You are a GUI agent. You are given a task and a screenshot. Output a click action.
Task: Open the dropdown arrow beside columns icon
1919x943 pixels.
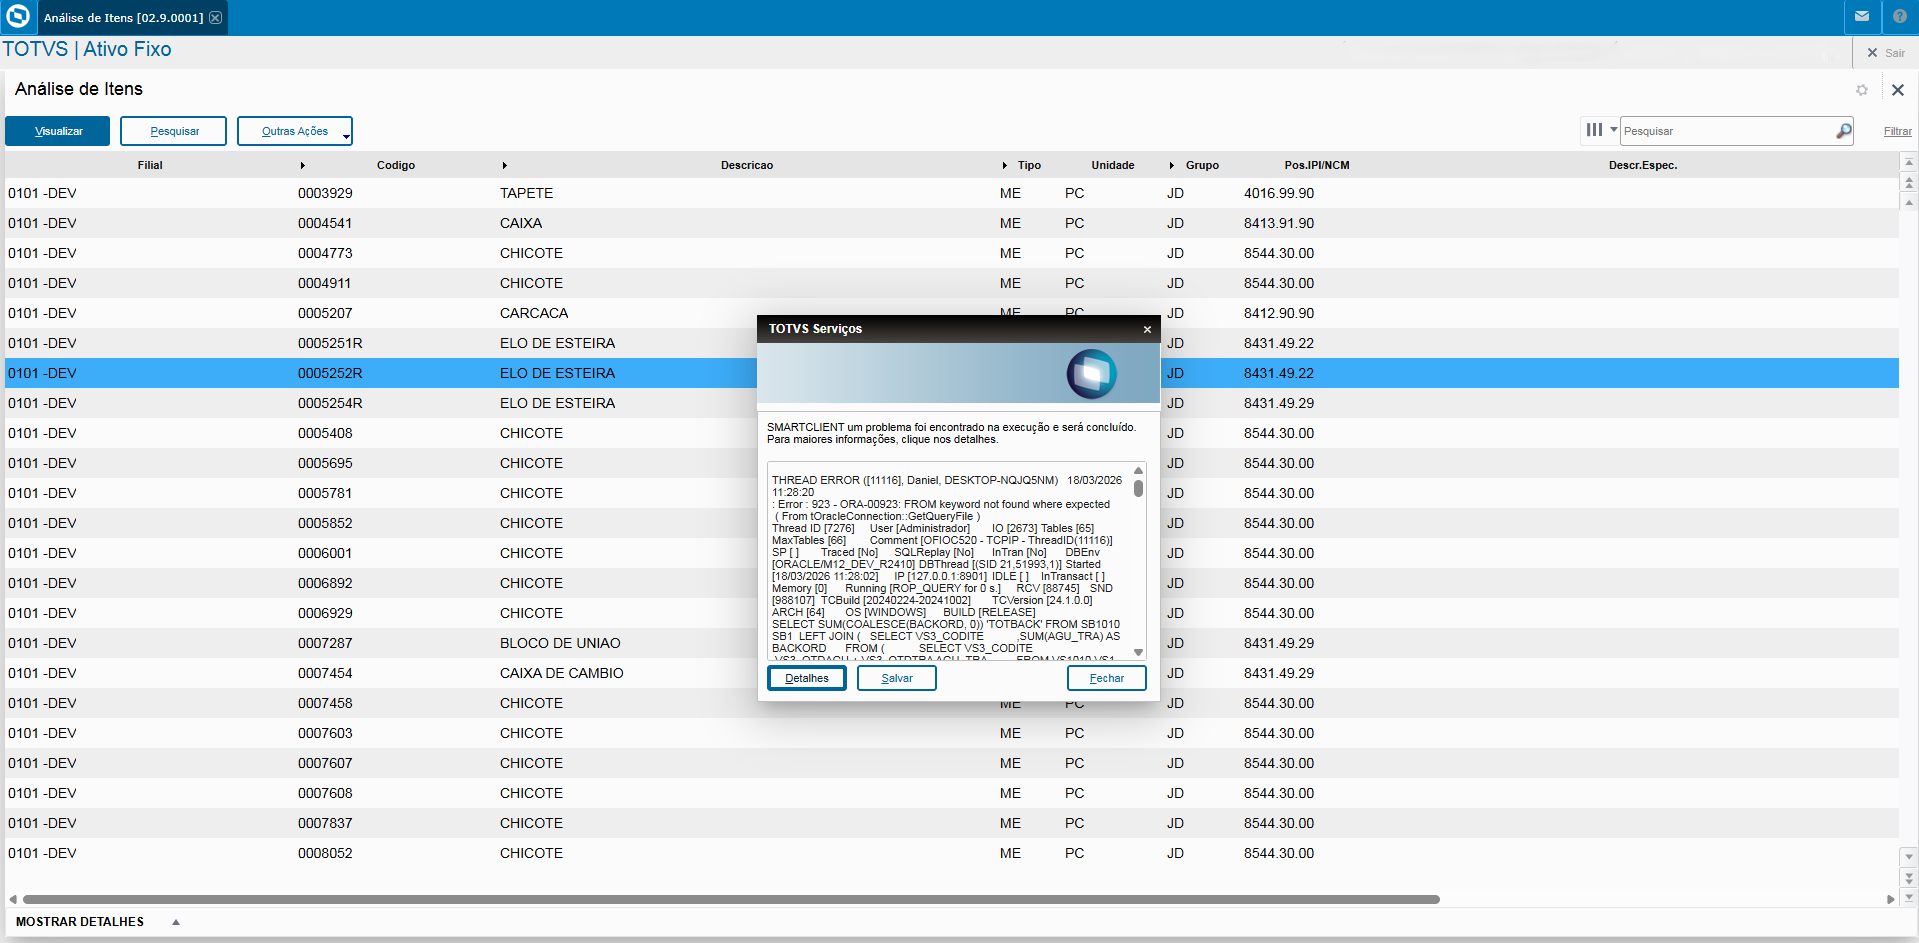(1613, 130)
